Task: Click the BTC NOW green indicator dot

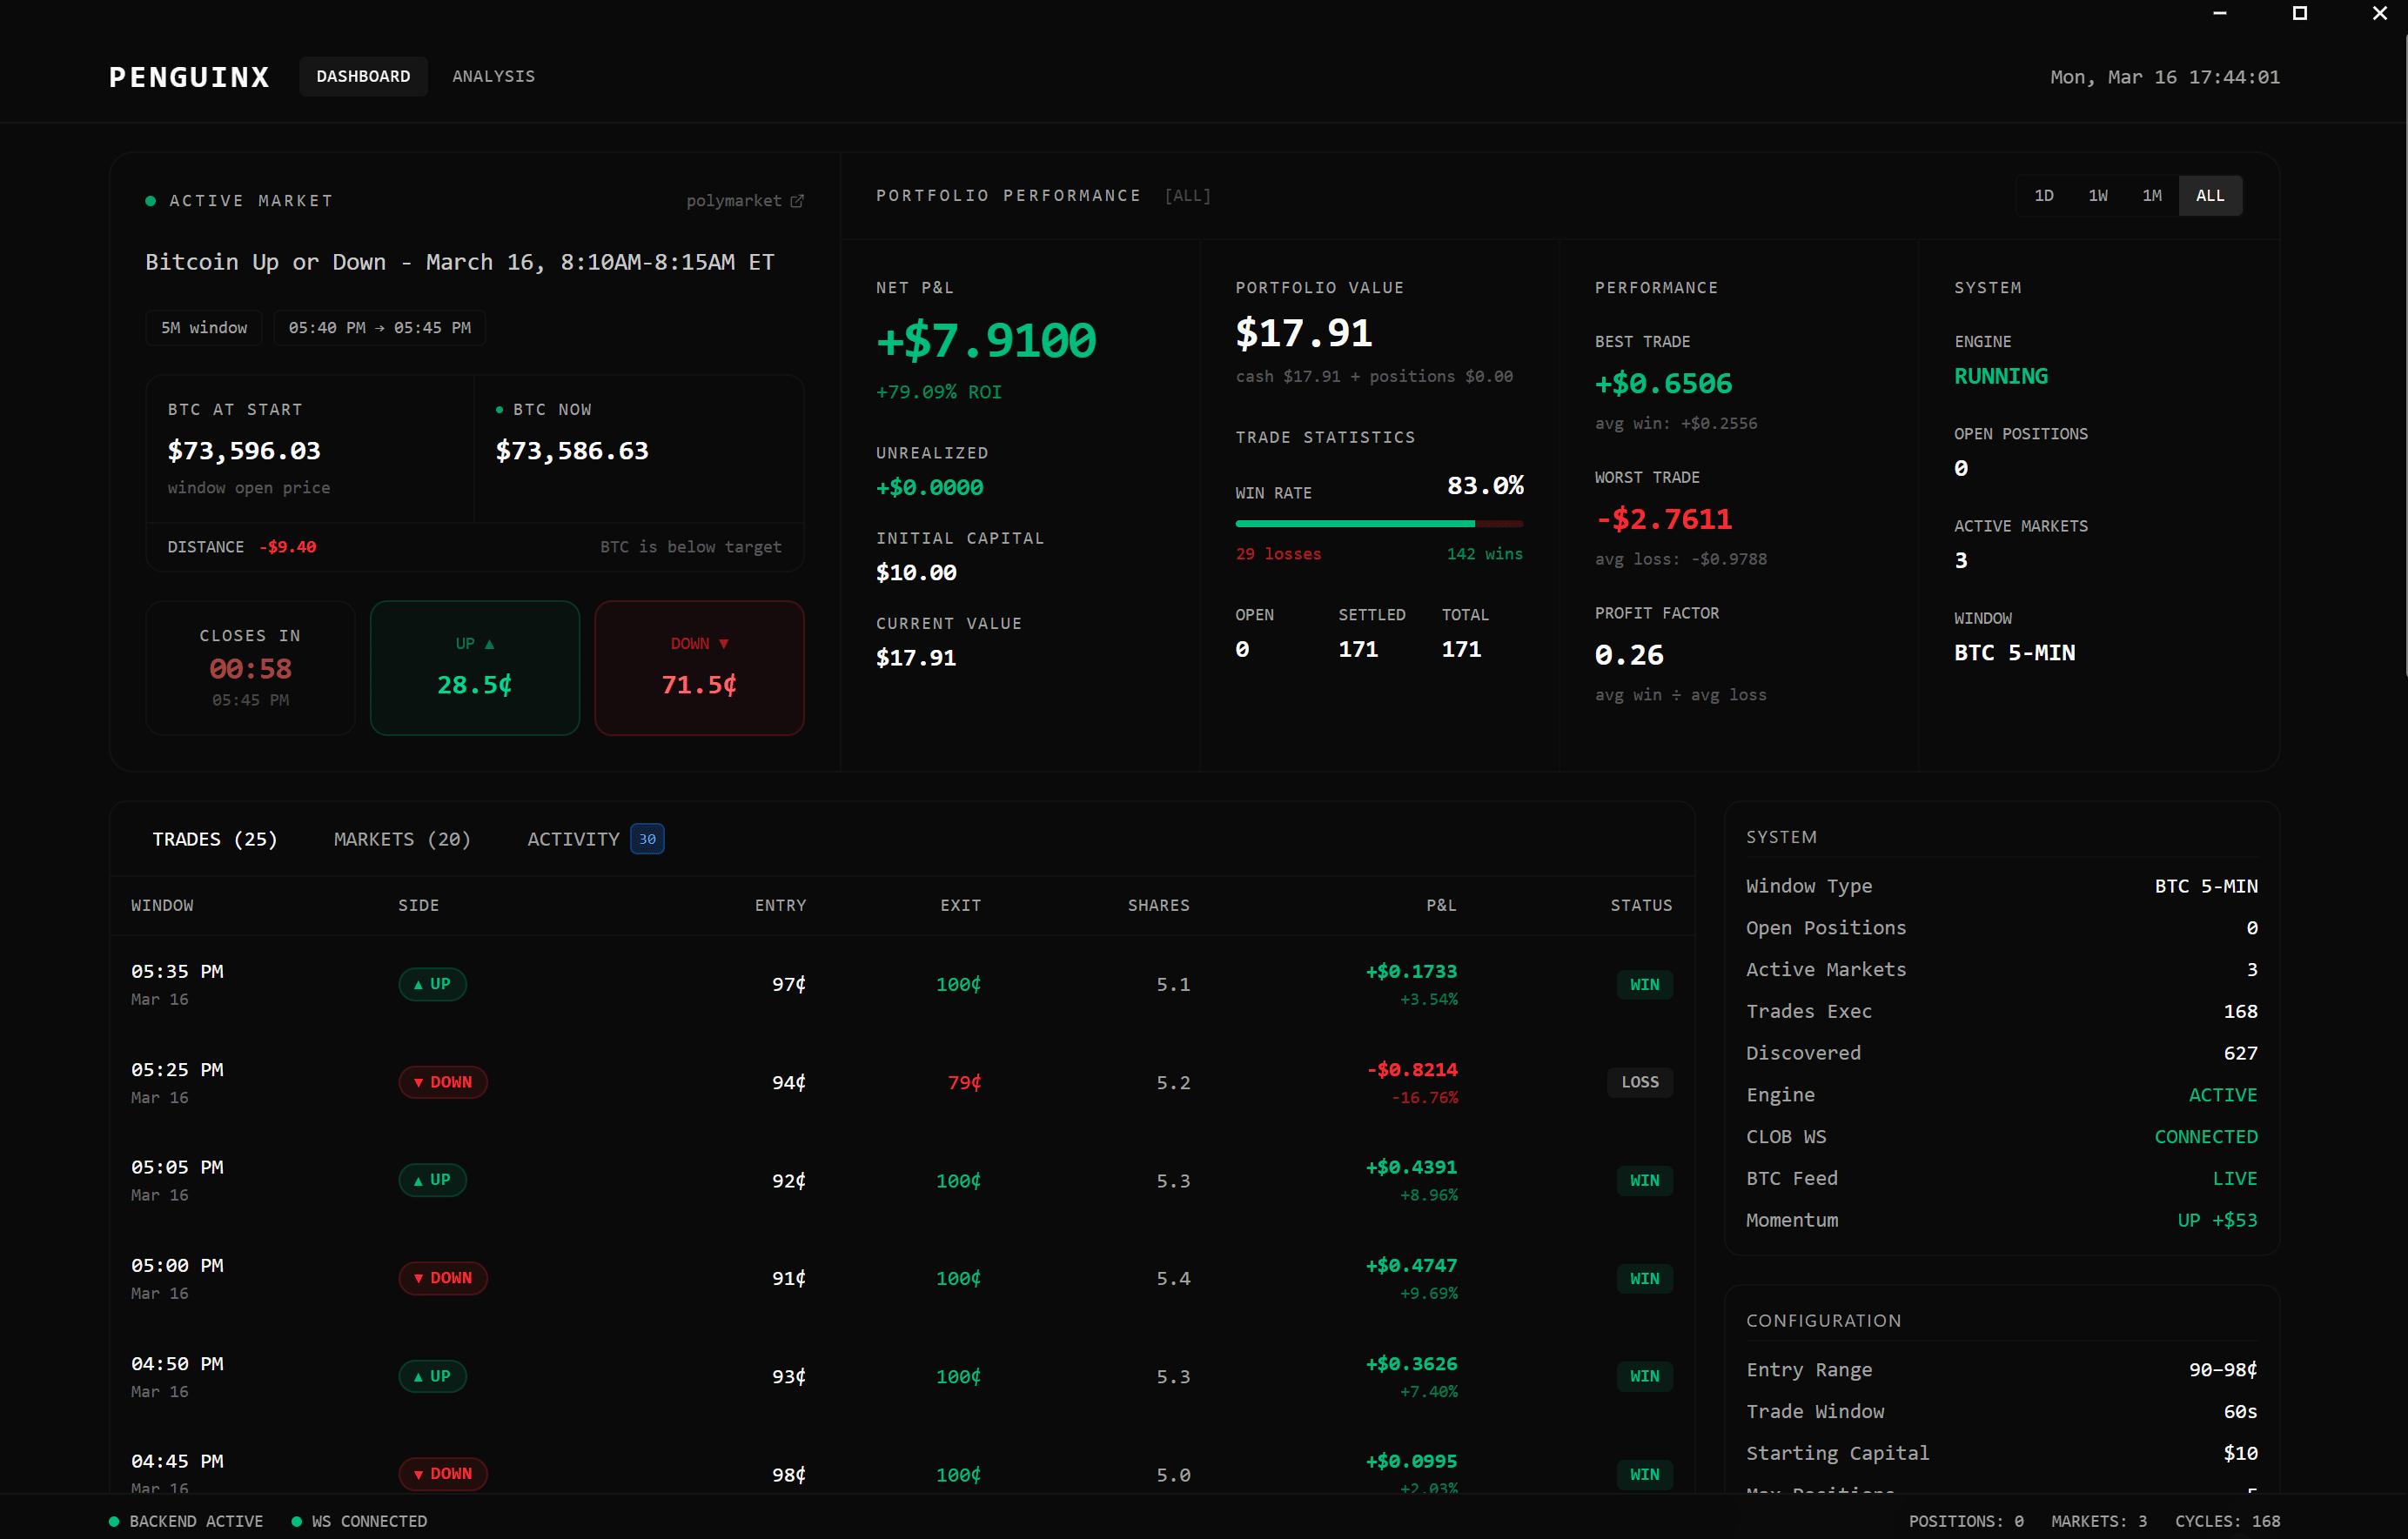Action: point(500,409)
